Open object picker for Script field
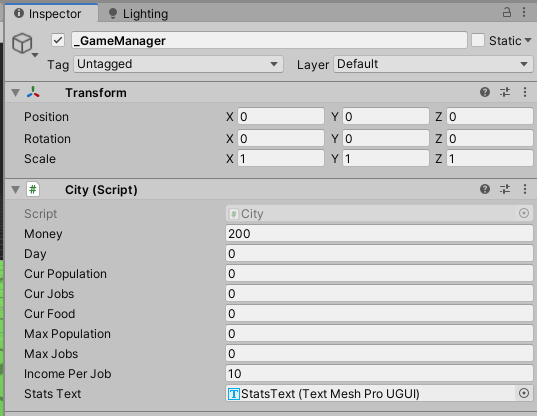 pos(524,213)
